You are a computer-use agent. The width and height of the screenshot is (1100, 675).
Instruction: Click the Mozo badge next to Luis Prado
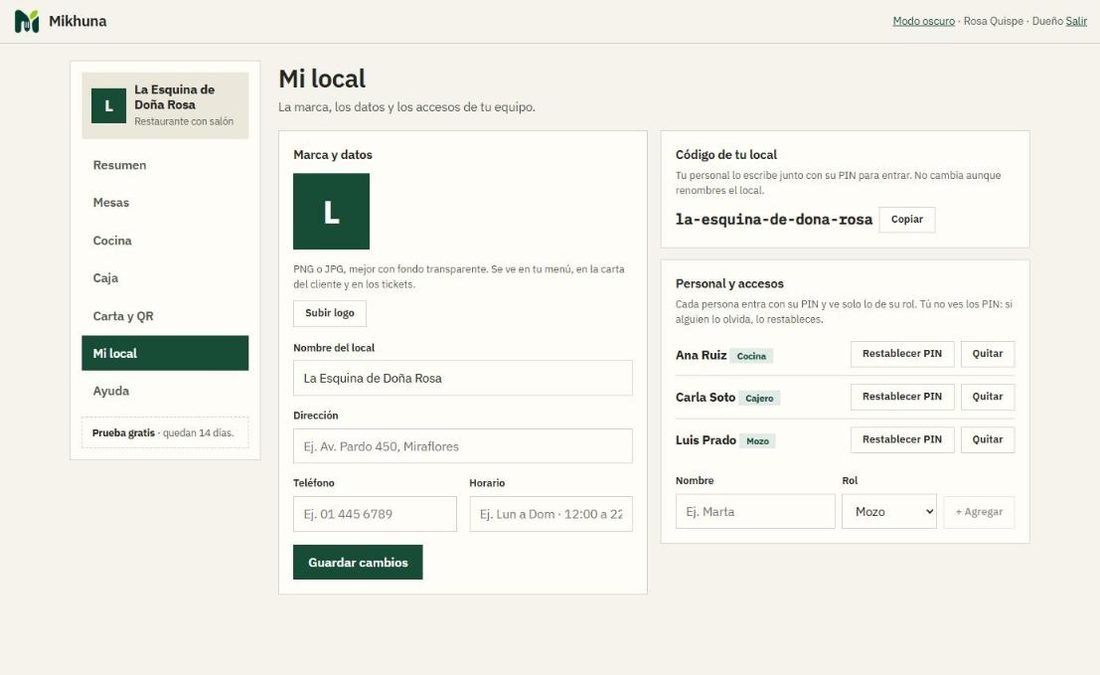(757, 441)
